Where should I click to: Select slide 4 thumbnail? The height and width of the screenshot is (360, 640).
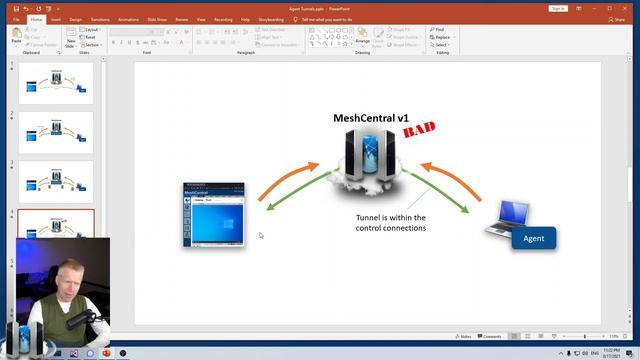56,223
